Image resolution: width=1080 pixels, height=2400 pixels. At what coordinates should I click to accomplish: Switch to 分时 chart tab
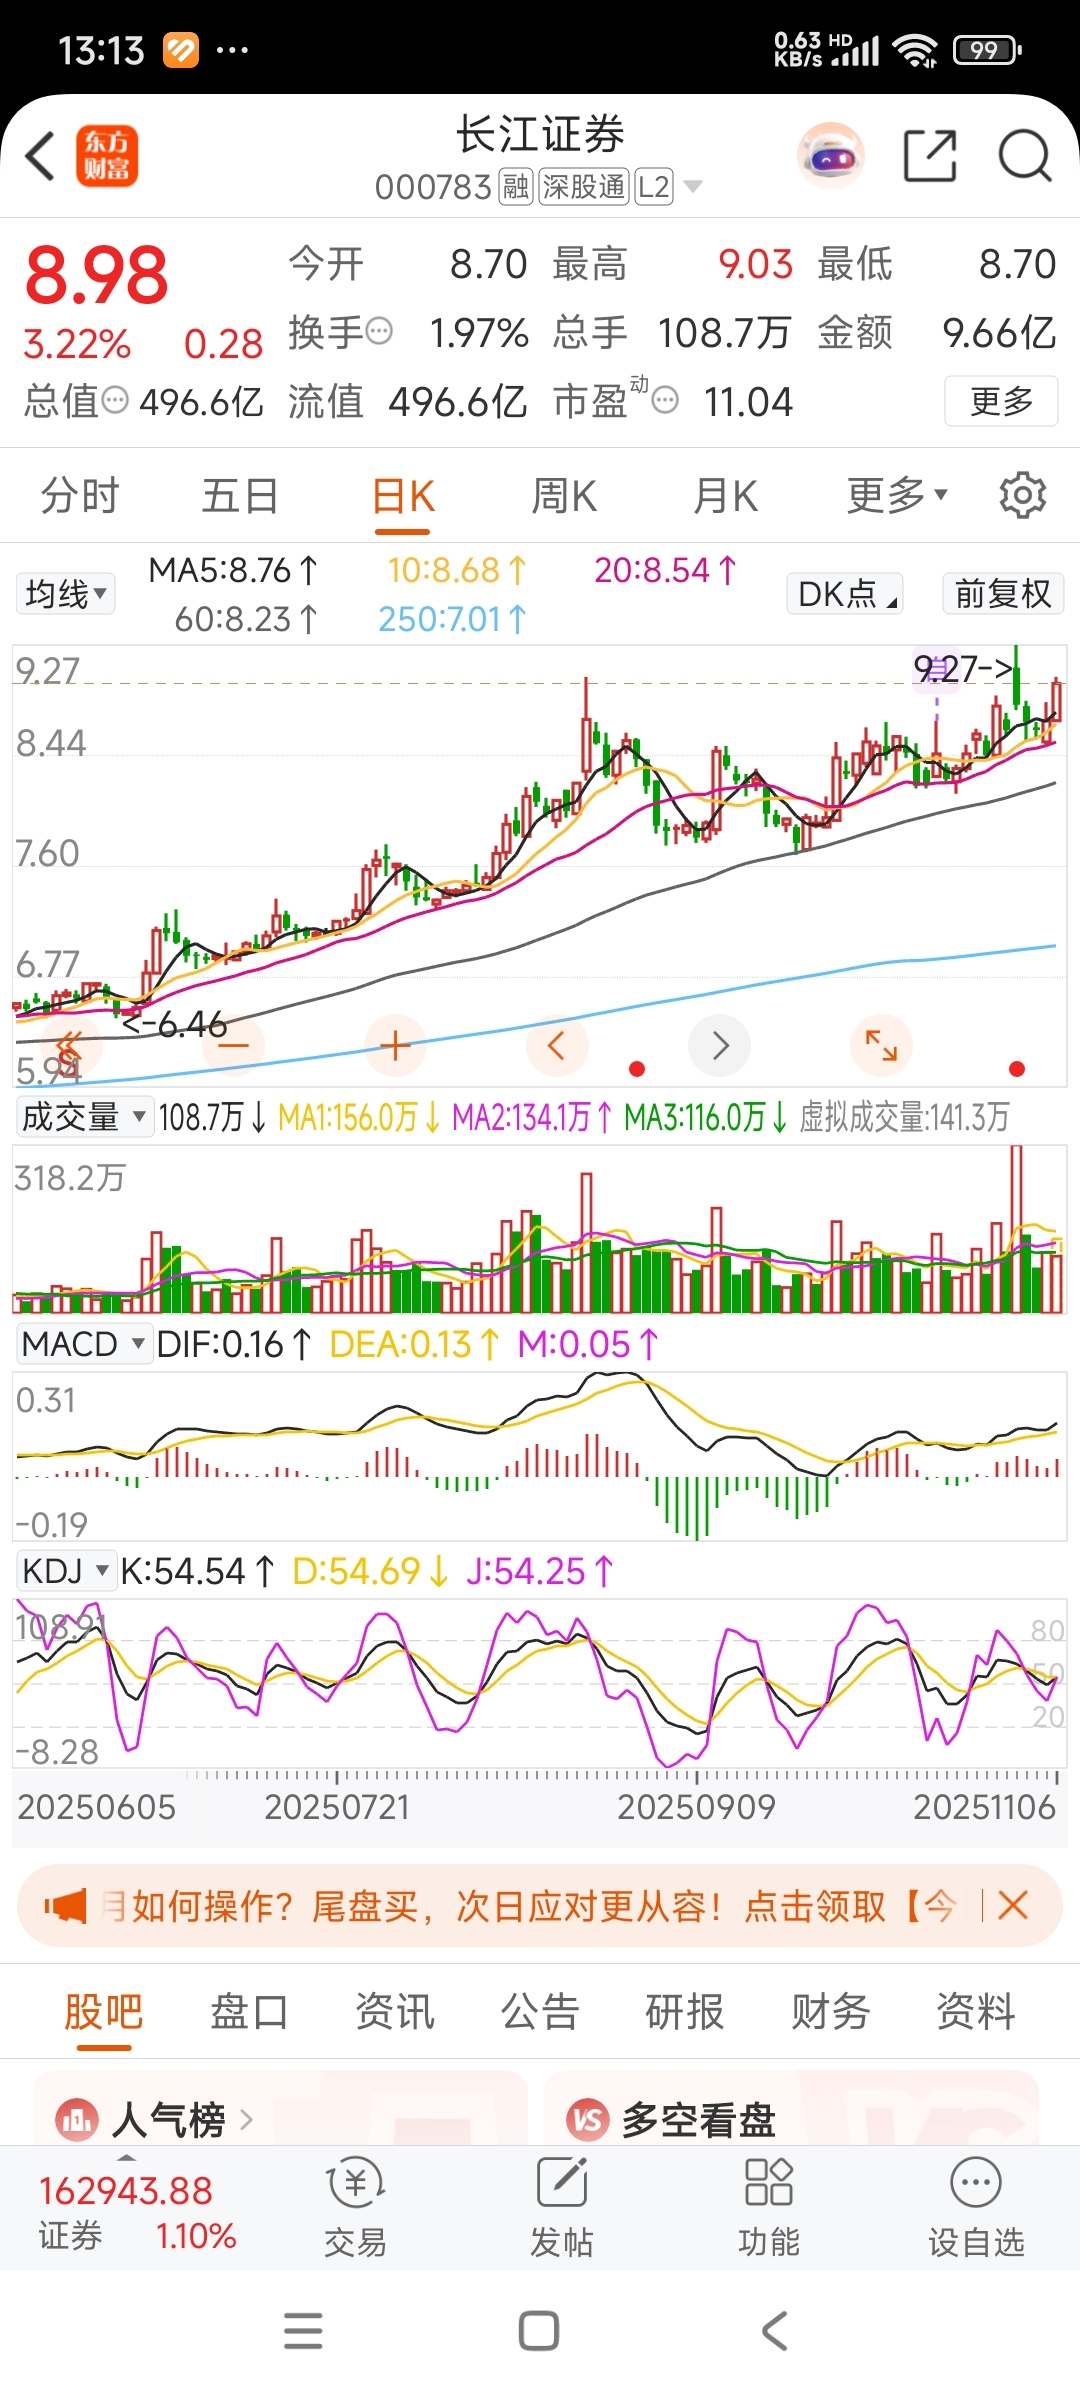tap(80, 496)
